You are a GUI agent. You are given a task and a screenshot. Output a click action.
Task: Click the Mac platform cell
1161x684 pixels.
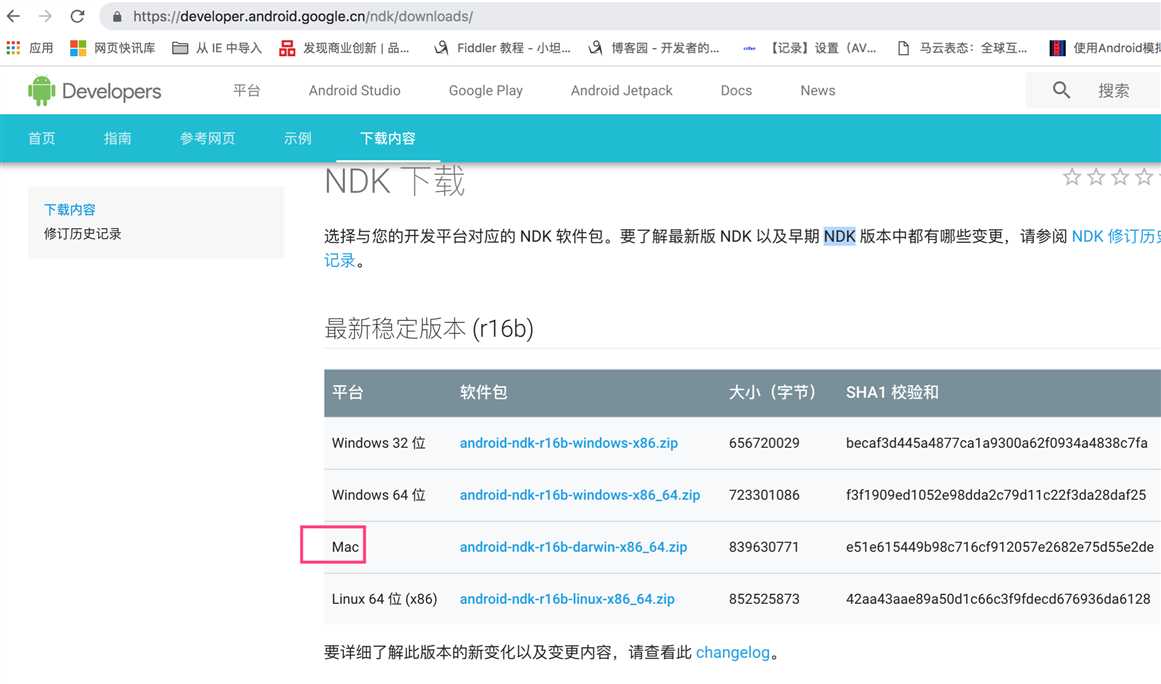(x=345, y=547)
